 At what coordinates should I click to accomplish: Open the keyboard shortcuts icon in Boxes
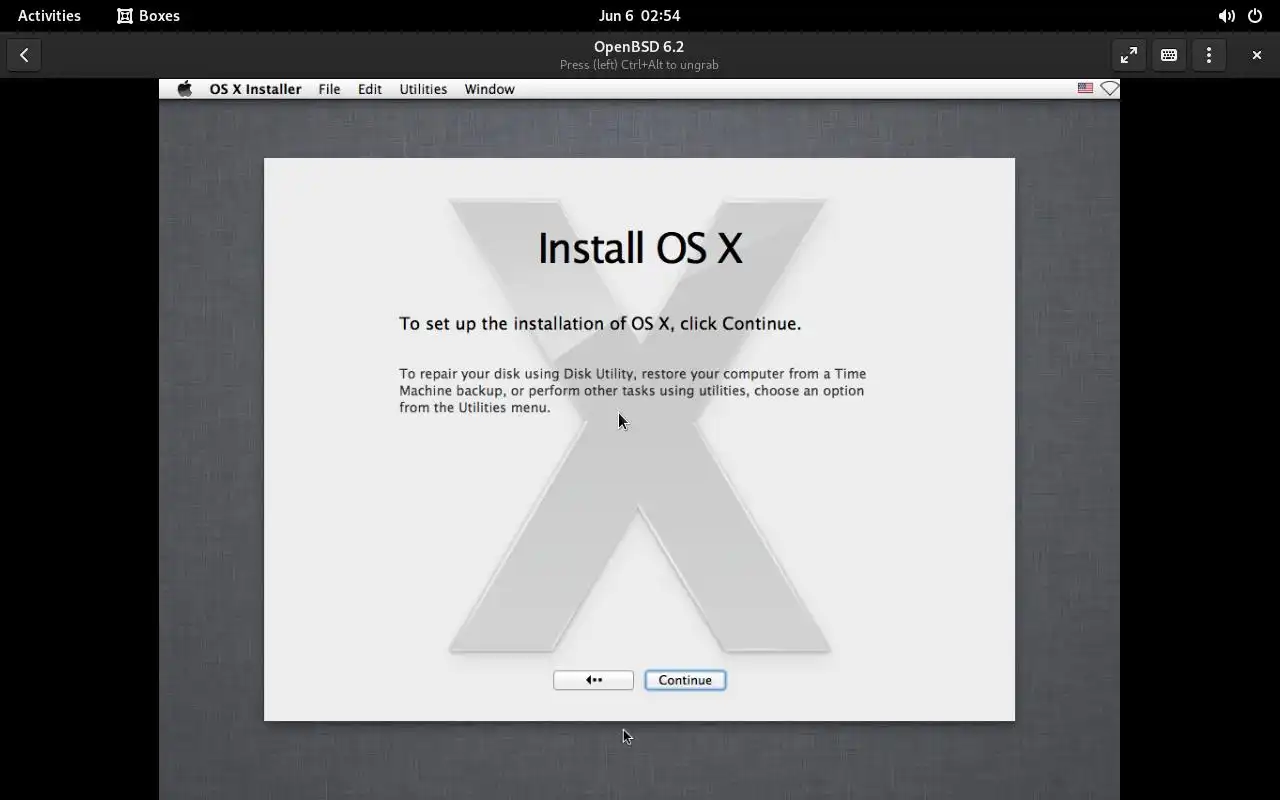point(1169,55)
